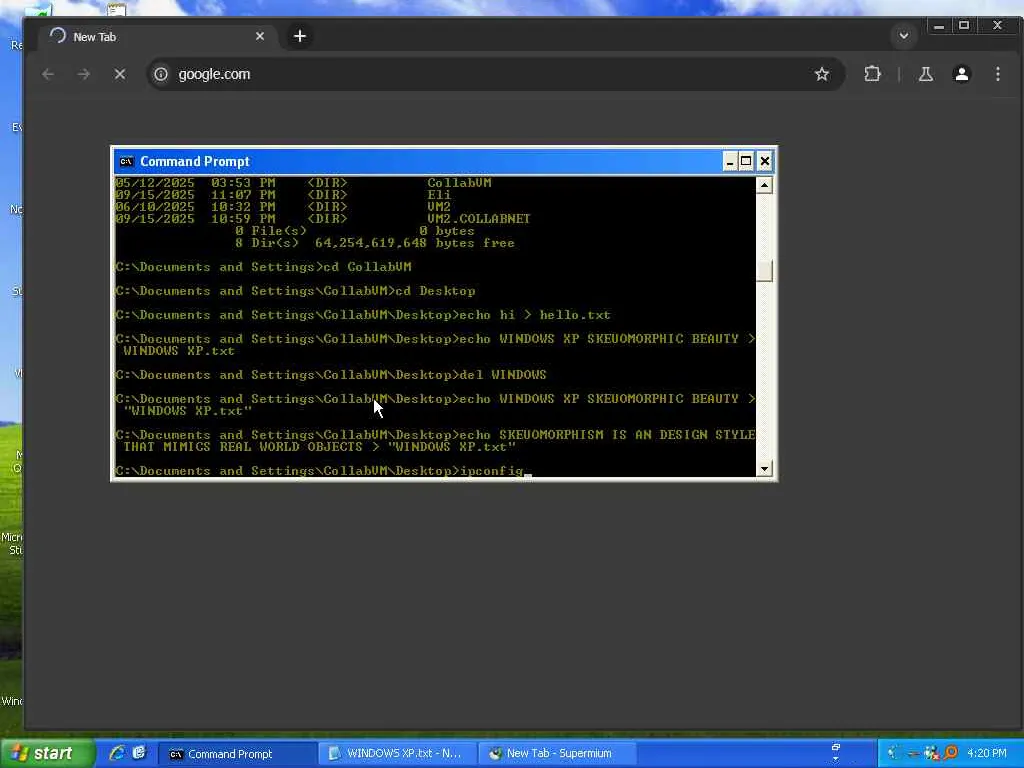The image size is (1024, 768).
Task: Launch Internet Explorer from Quick Launch
Action: click(118, 753)
